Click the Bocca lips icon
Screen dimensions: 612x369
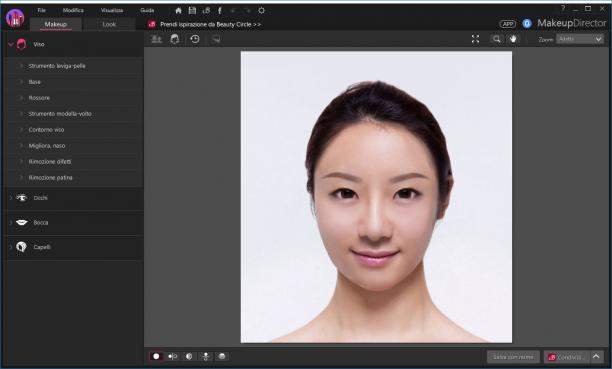point(21,223)
